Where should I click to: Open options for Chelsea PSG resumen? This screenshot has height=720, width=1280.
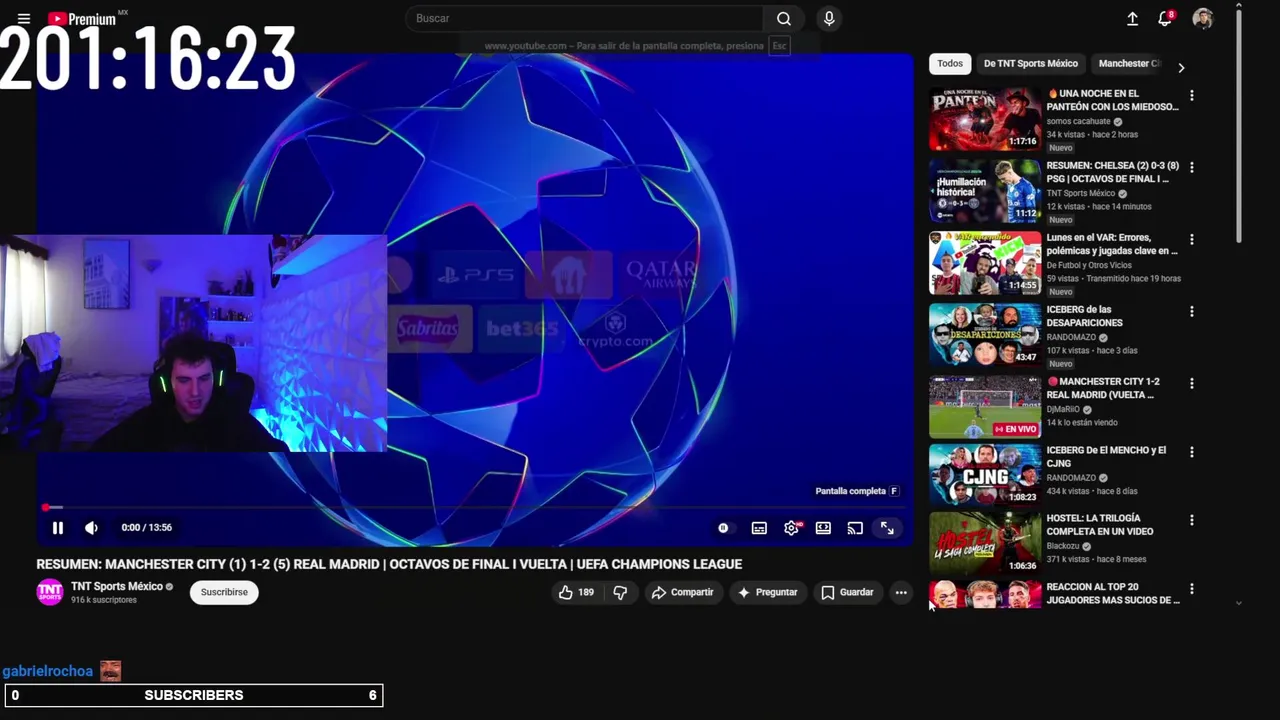(x=1191, y=168)
